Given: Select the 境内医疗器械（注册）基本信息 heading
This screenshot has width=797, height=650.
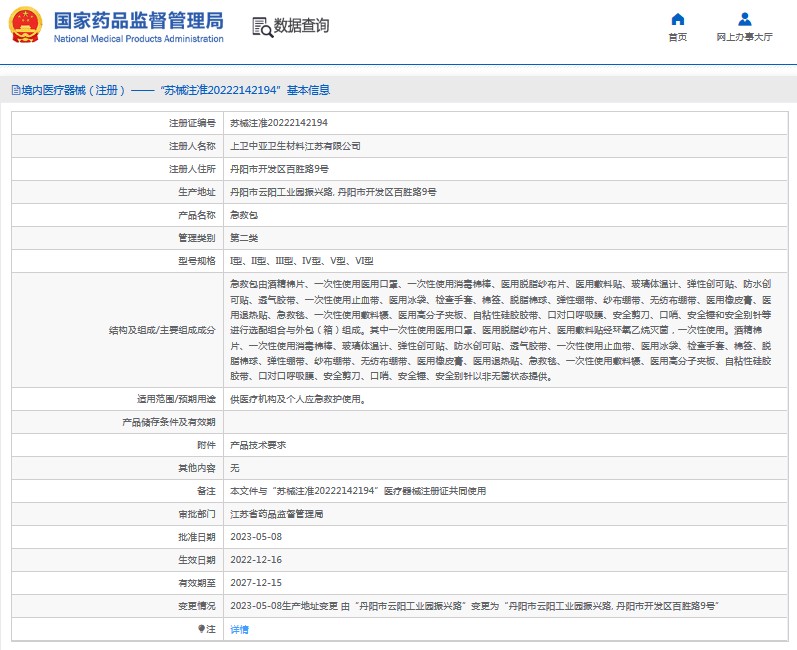Looking at the screenshot, I should coord(171,90).
